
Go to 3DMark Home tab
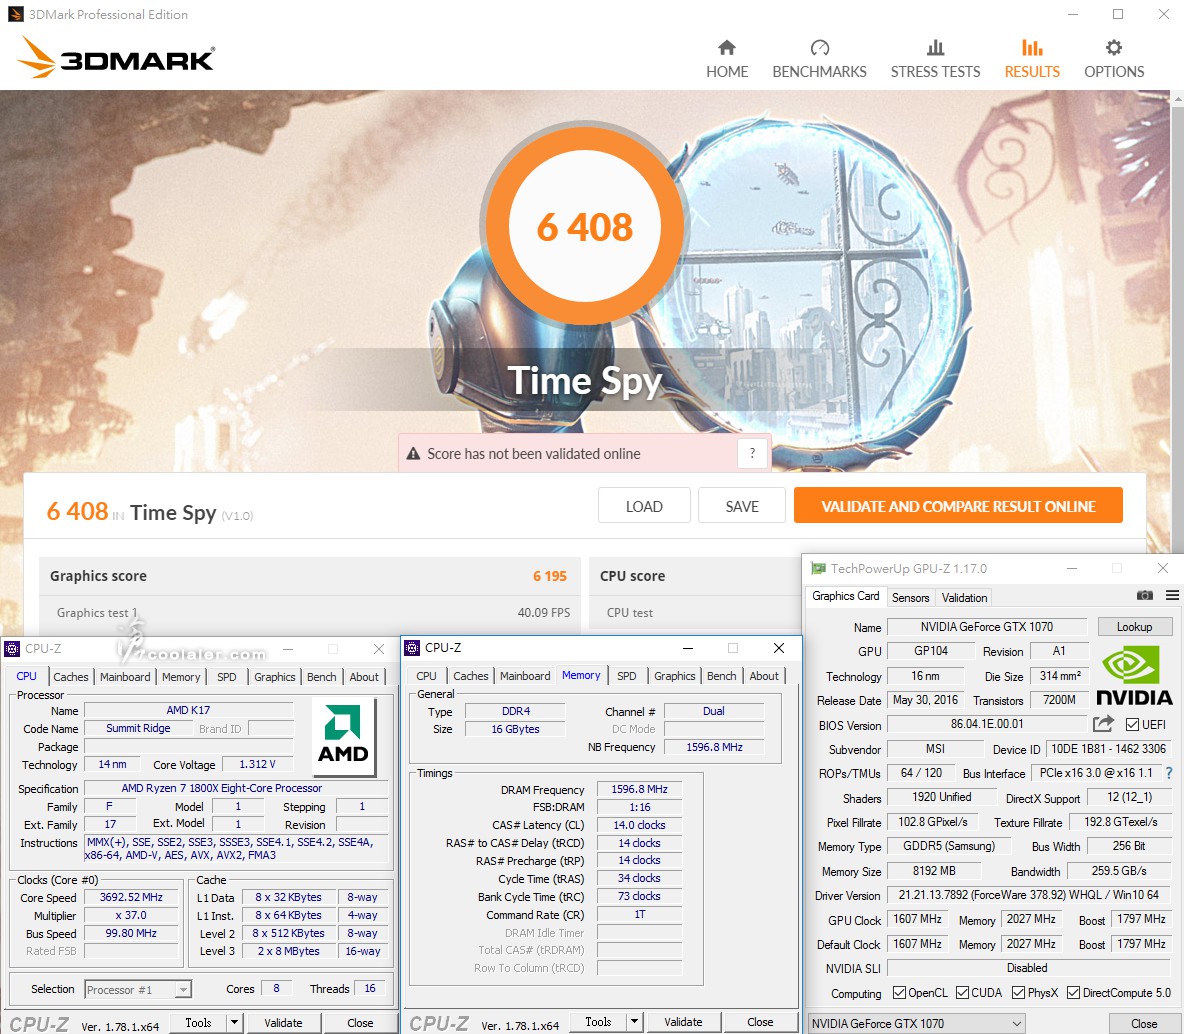click(x=726, y=59)
